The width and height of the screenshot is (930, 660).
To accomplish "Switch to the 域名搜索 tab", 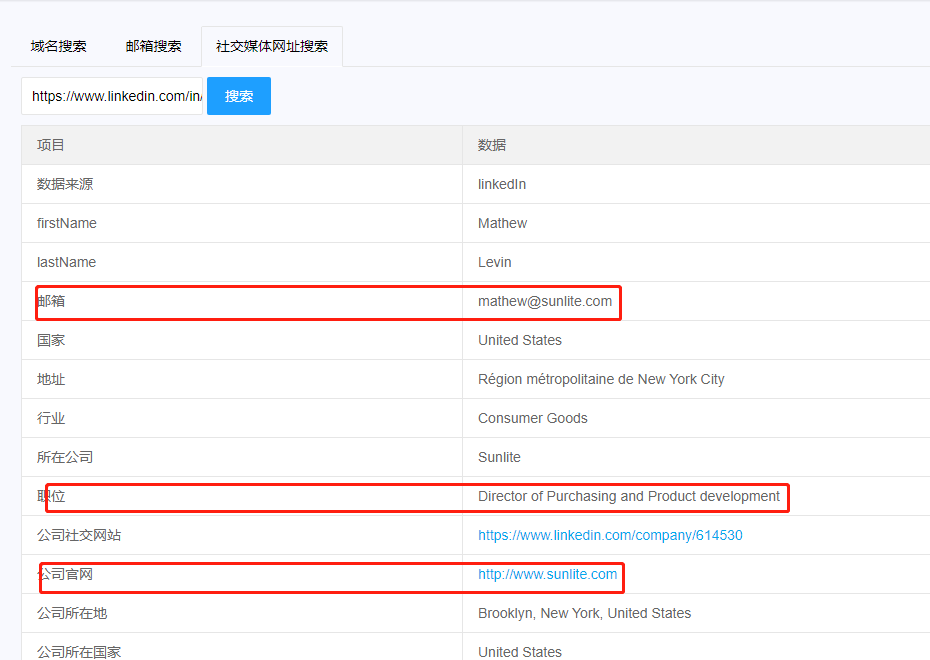I will tap(58, 46).
